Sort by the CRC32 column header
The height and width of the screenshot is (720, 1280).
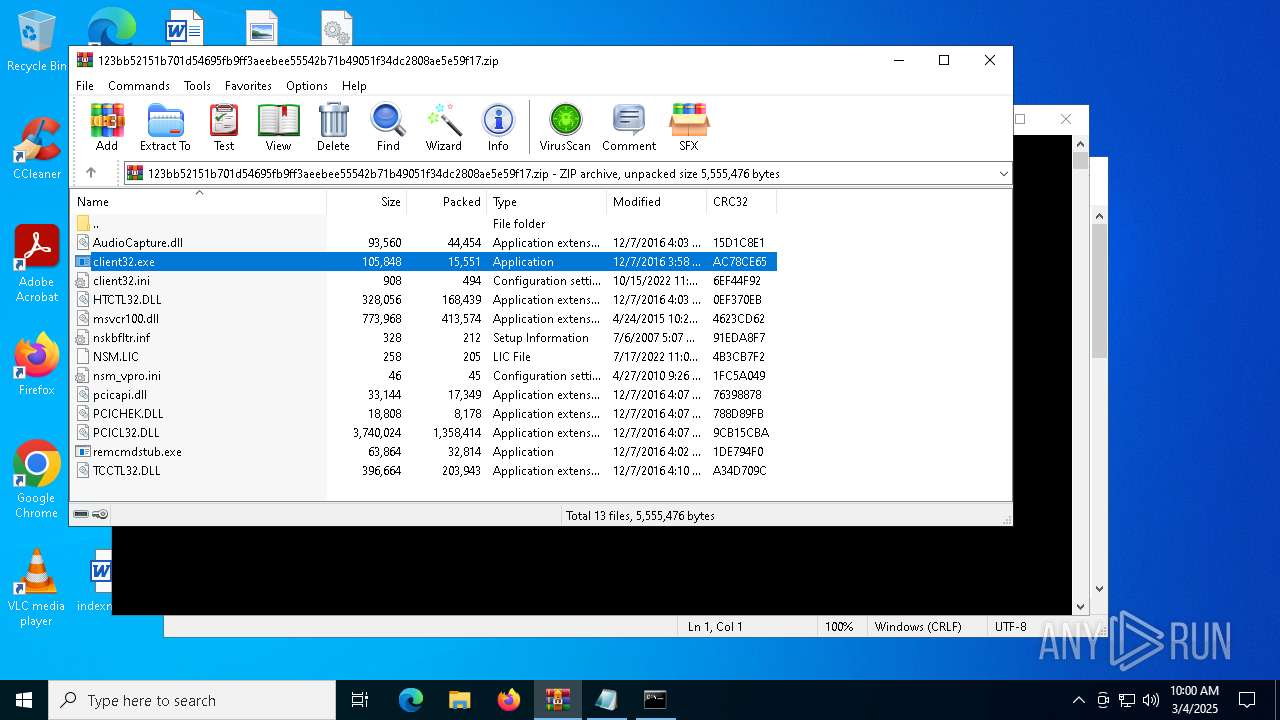coord(741,202)
